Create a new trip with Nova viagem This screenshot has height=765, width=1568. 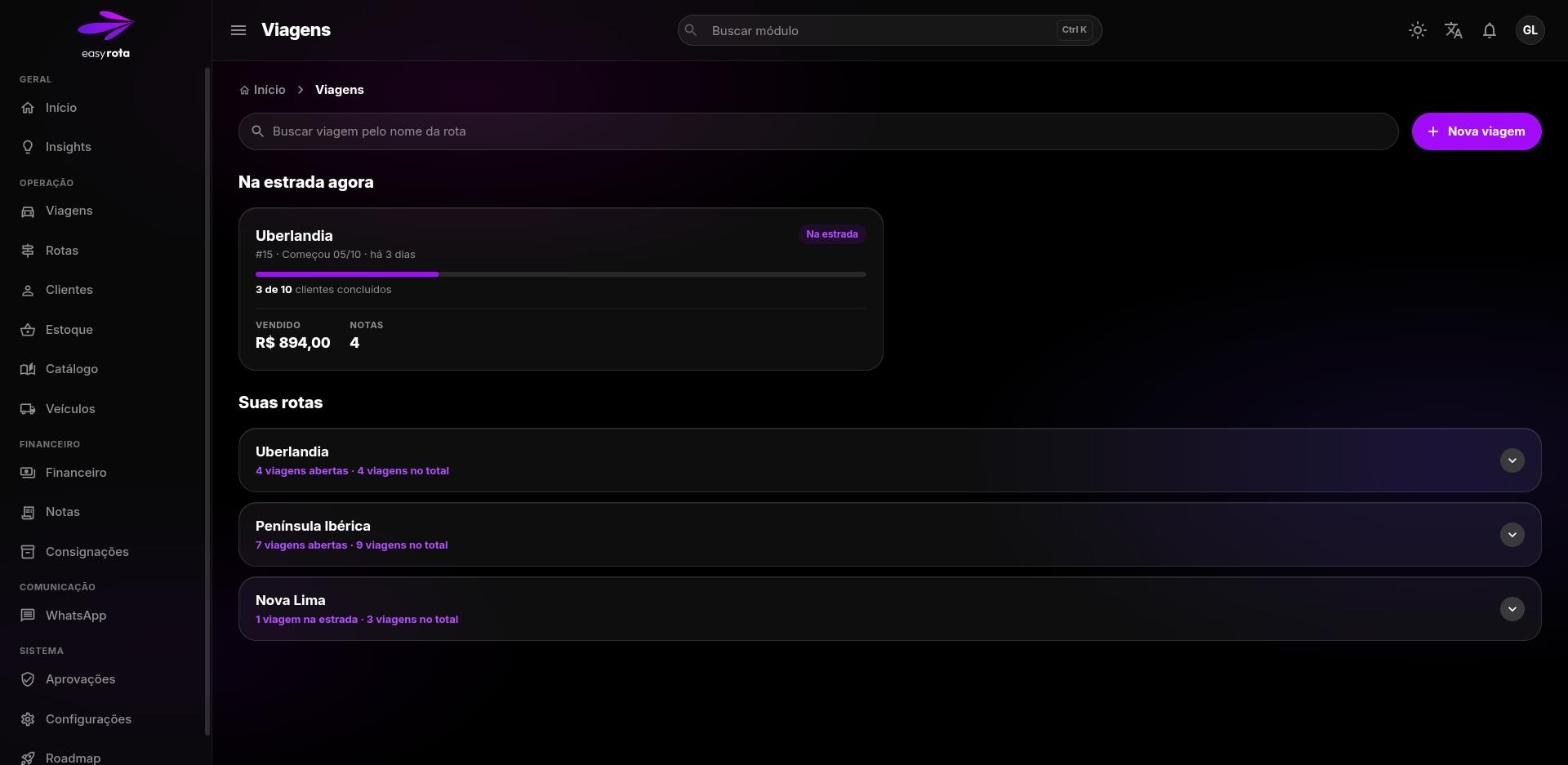(x=1476, y=131)
